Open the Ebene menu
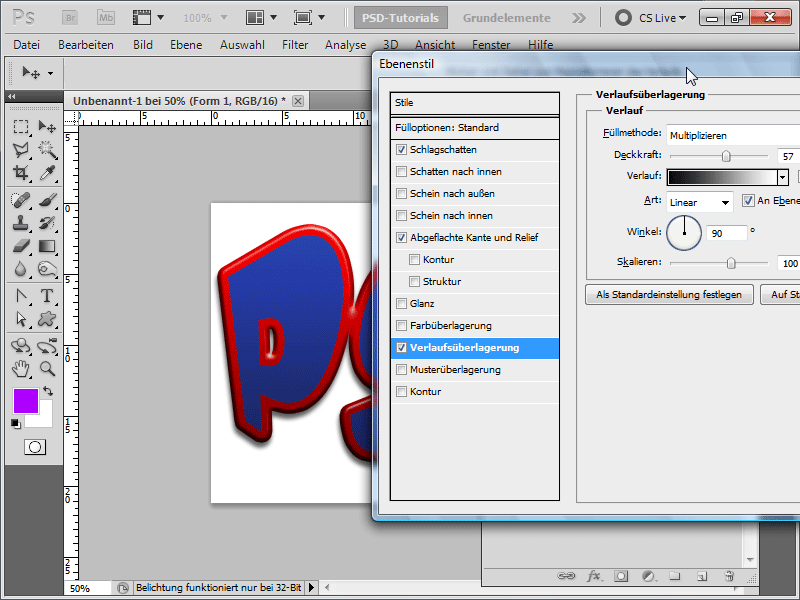 pos(186,45)
